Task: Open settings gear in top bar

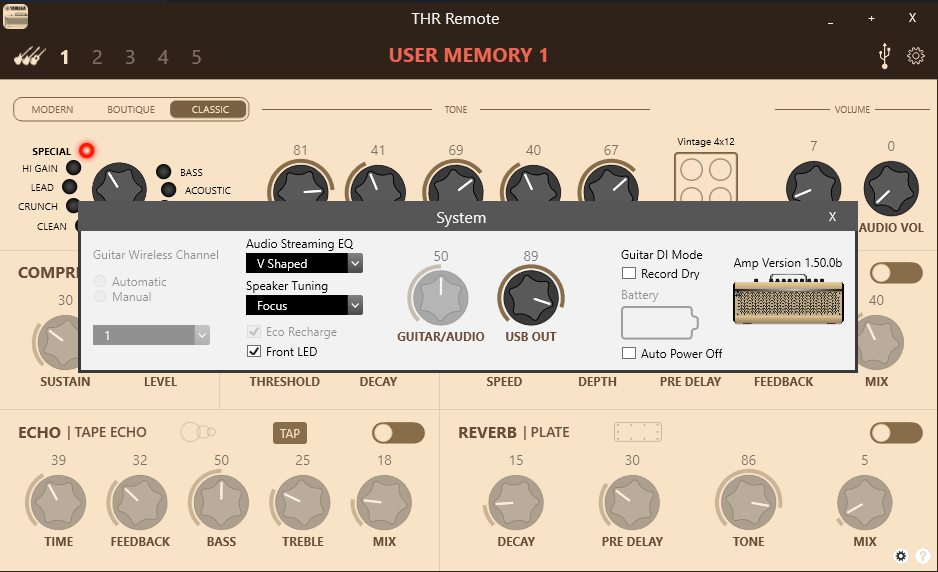Action: pyautogui.click(x=915, y=56)
